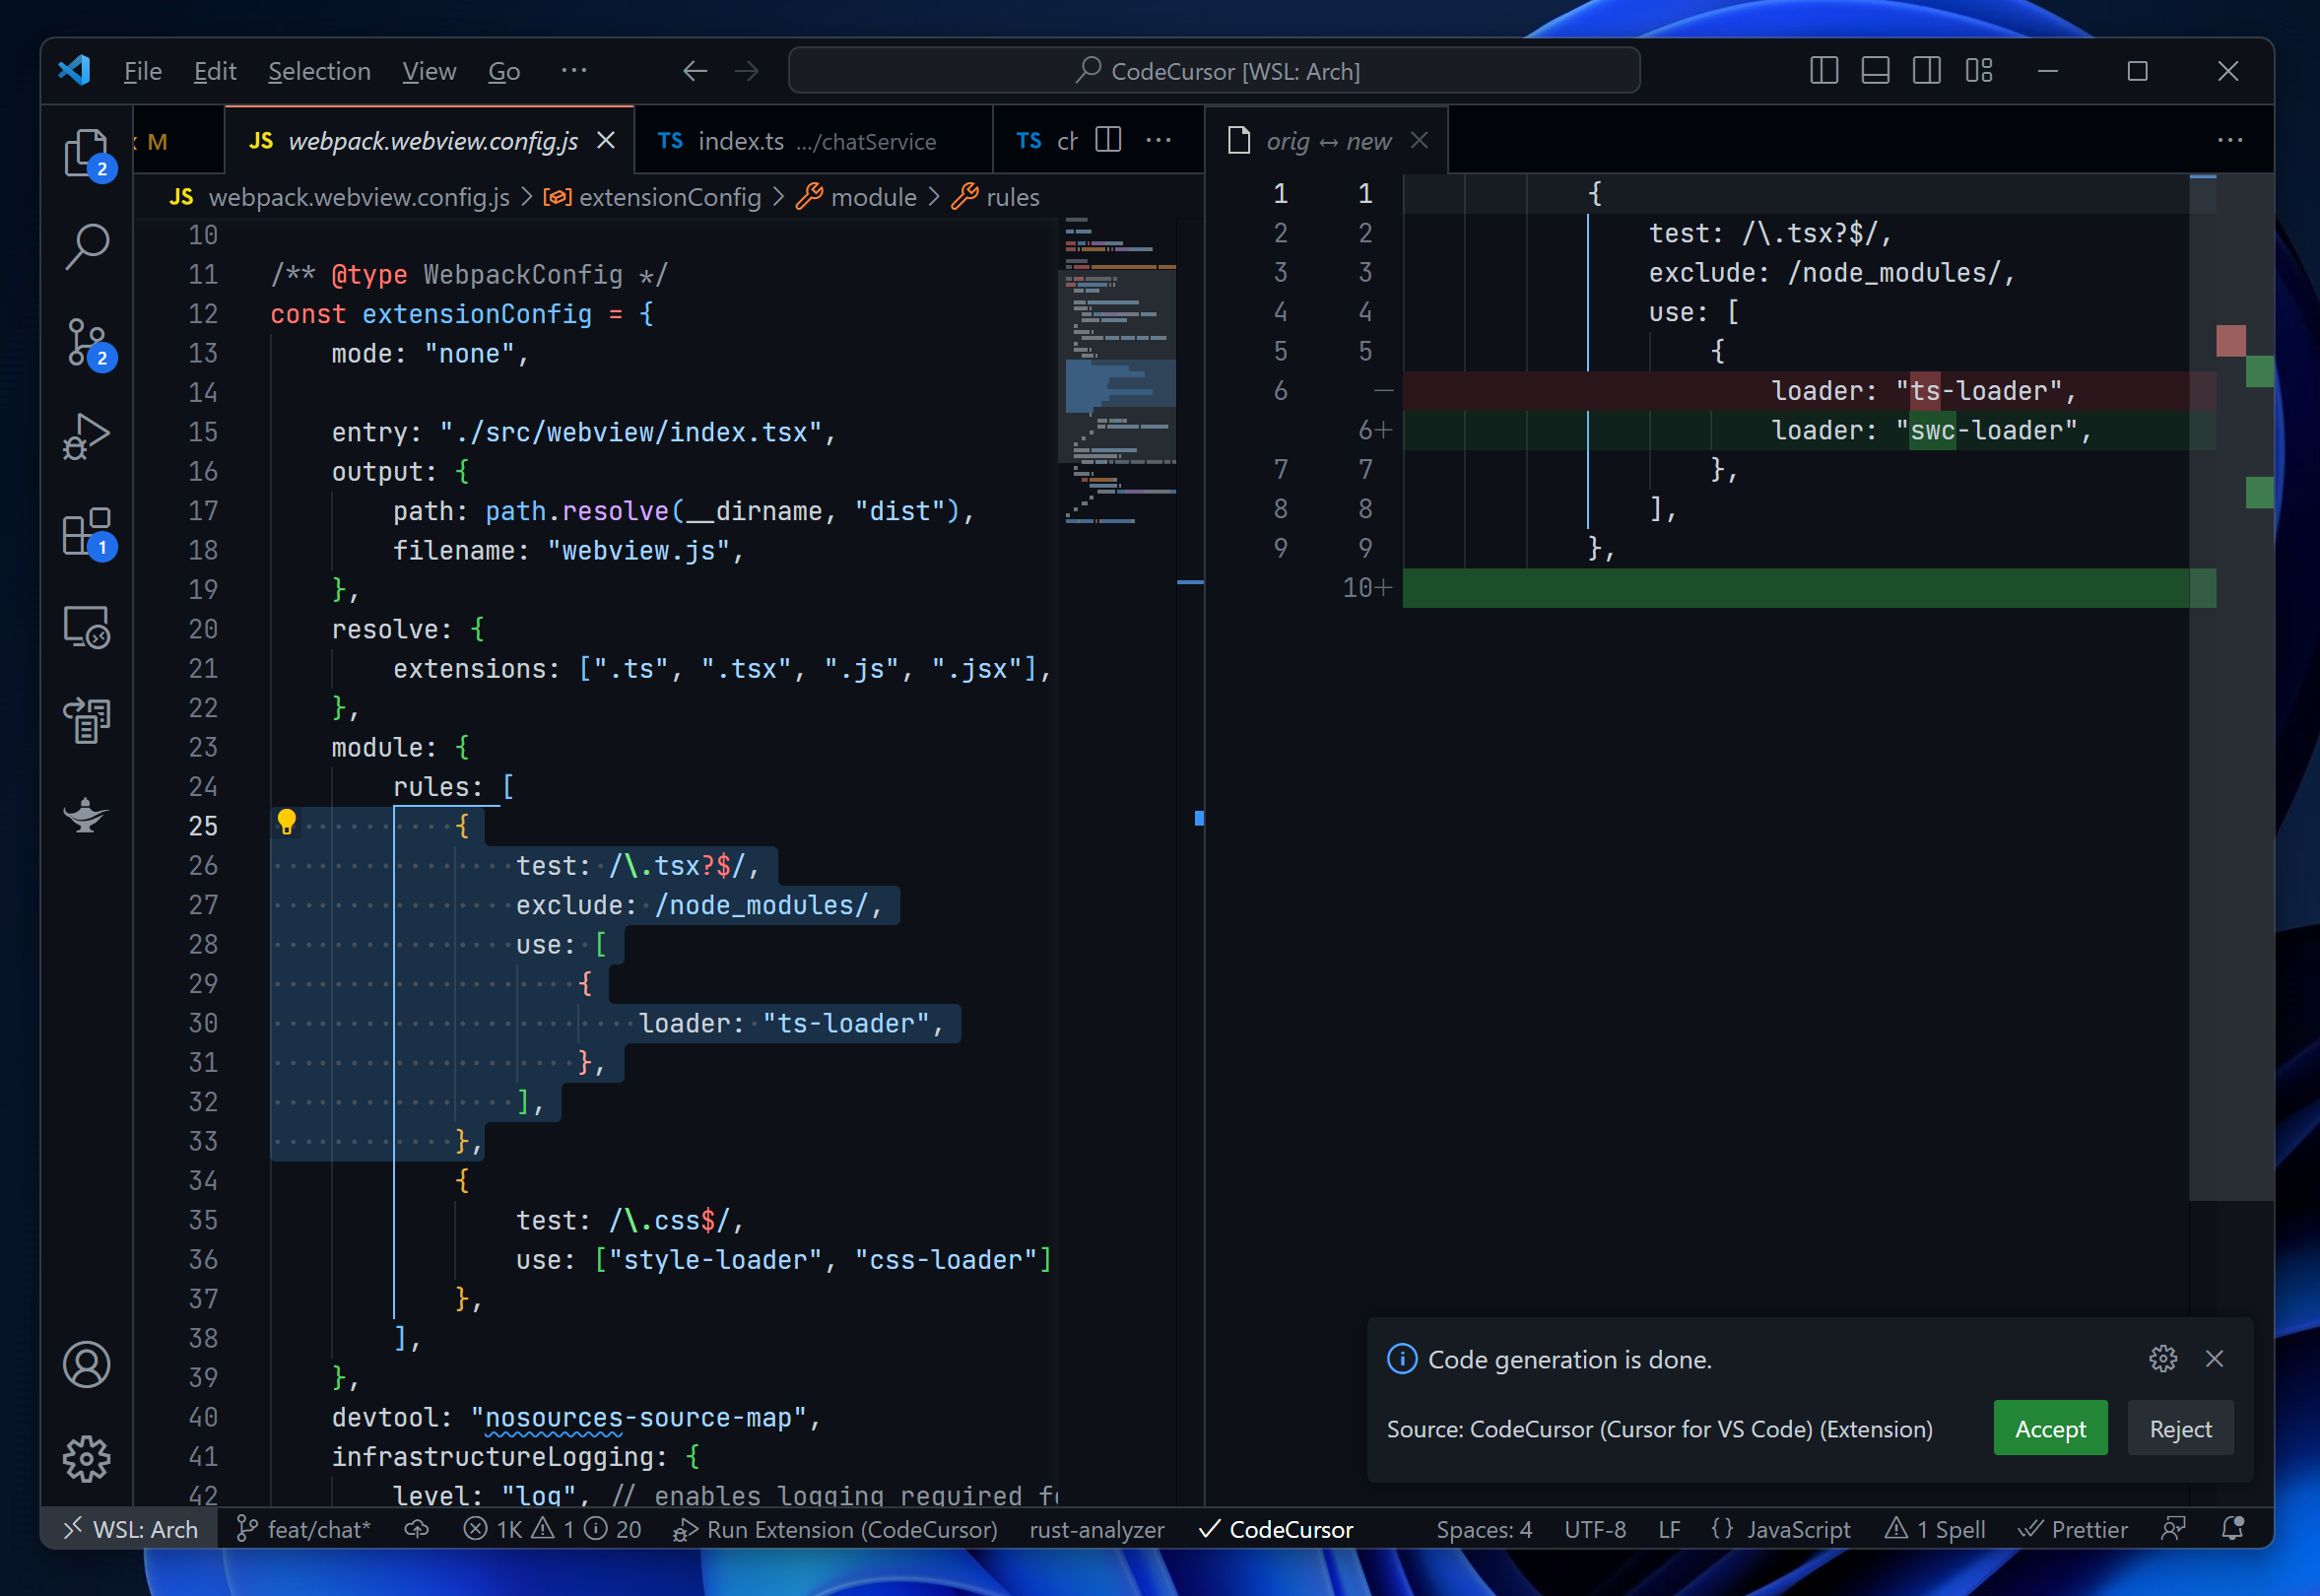
Task: Open Source Control view icon
Action: [87, 342]
